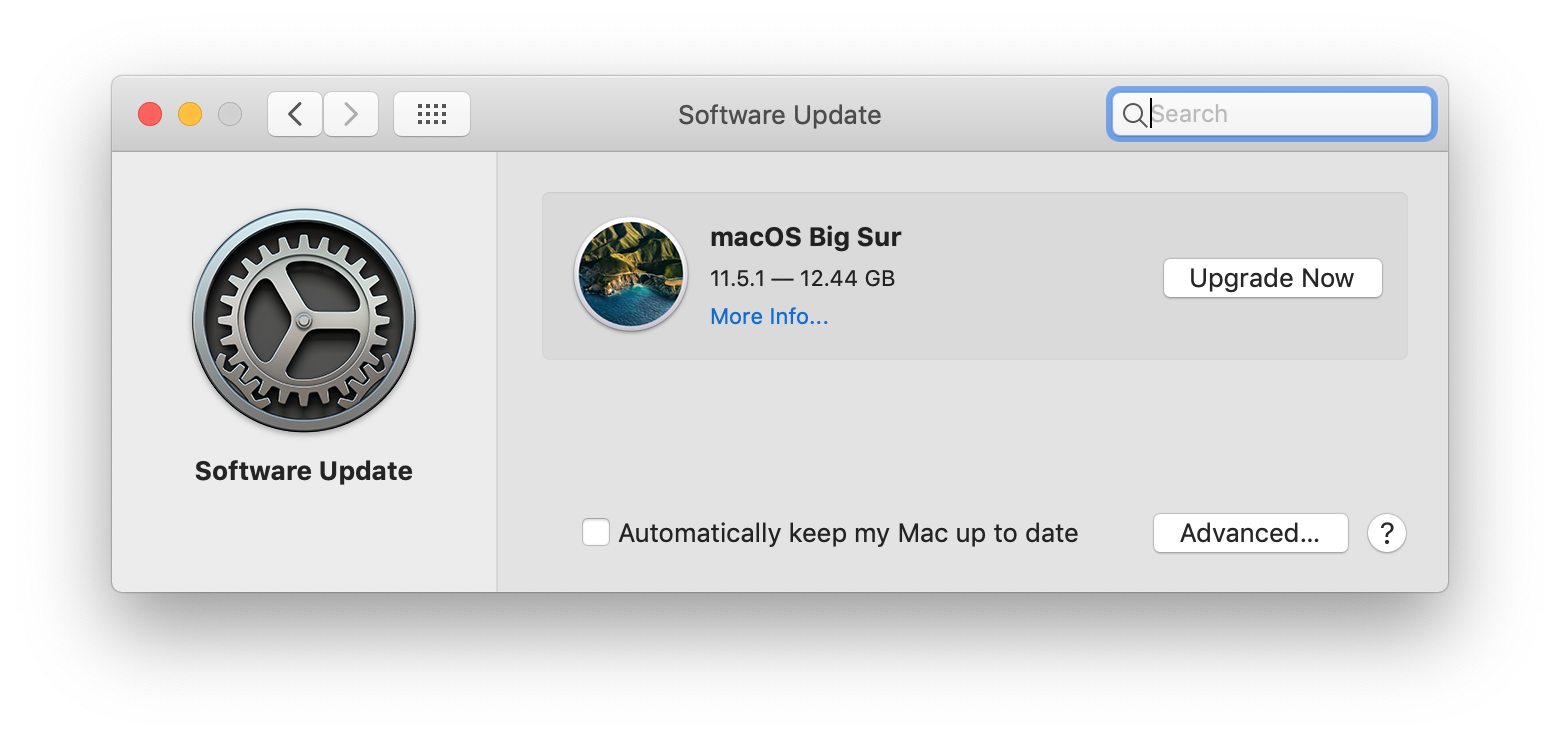Start upgrade with Upgrade Now button
This screenshot has width=1560, height=740.
(1272, 278)
